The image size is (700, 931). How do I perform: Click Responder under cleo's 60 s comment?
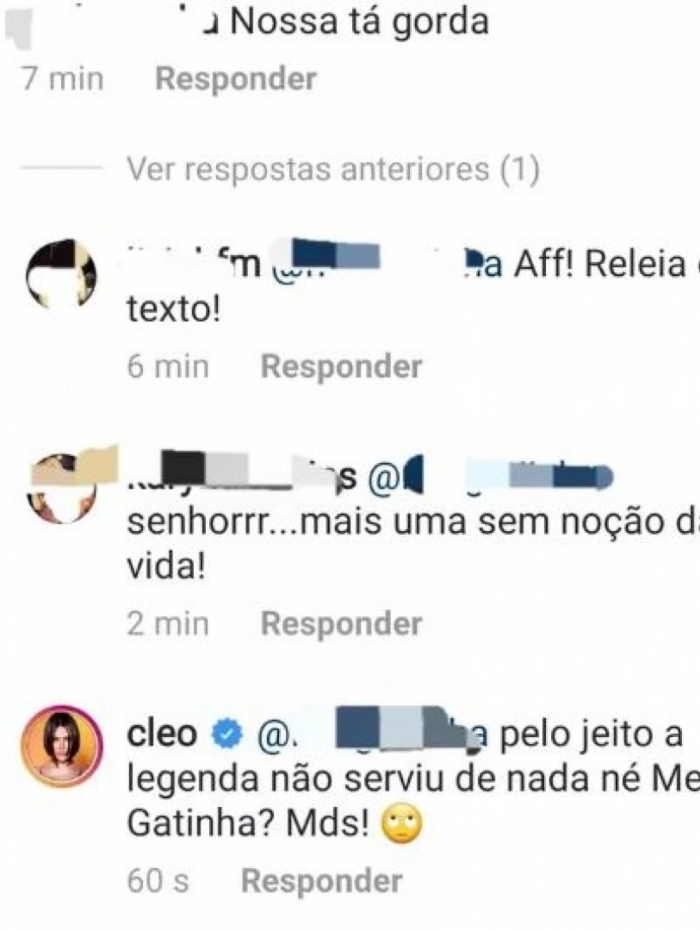coord(322,881)
